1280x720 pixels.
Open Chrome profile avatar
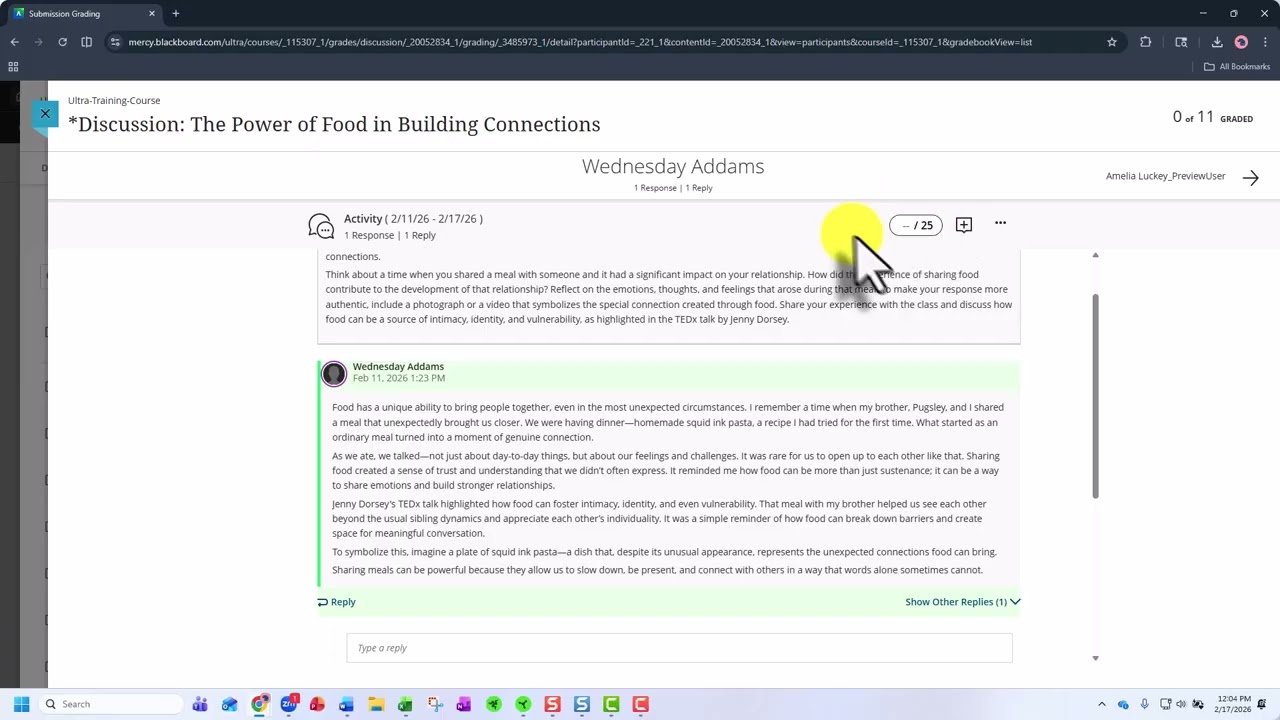[x=1241, y=42]
